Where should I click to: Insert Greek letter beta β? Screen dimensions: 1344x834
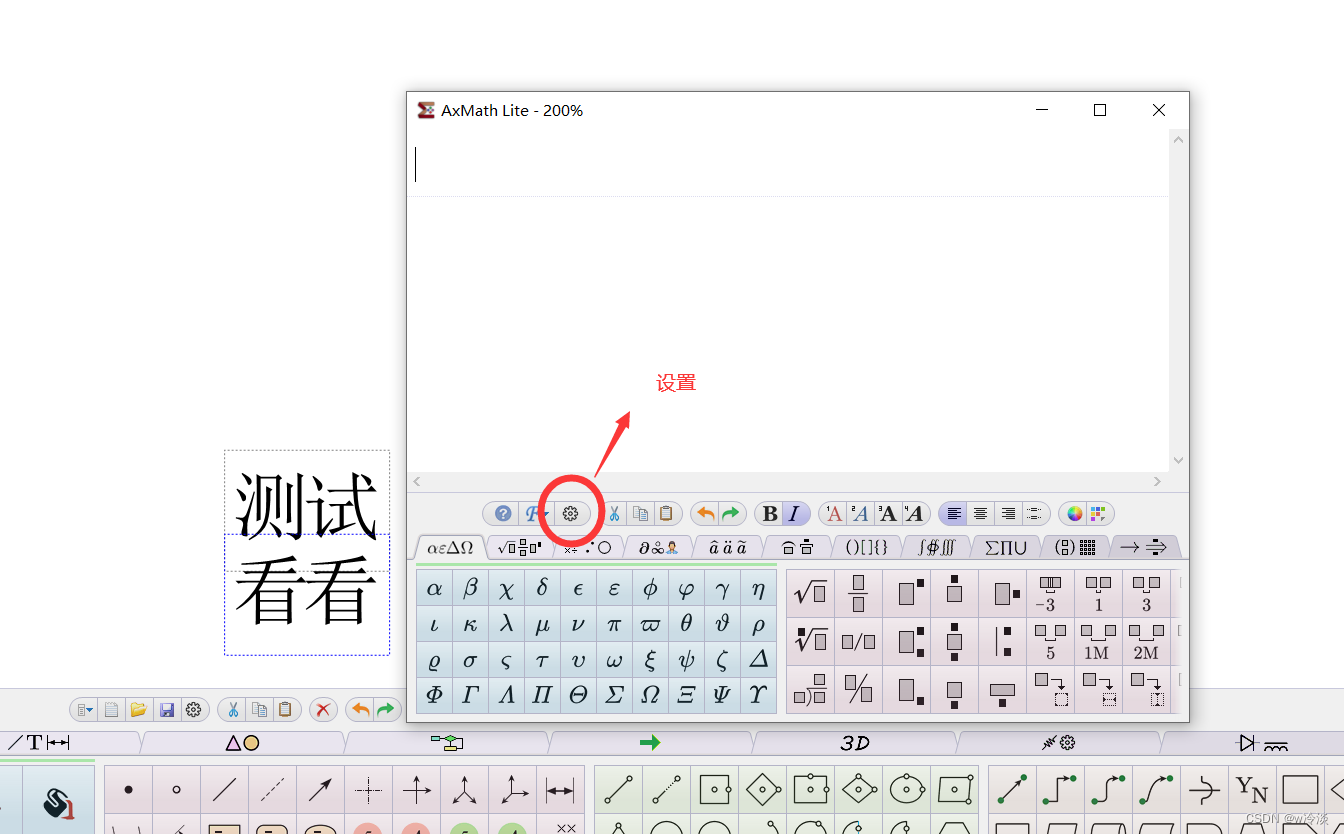(470, 588)
